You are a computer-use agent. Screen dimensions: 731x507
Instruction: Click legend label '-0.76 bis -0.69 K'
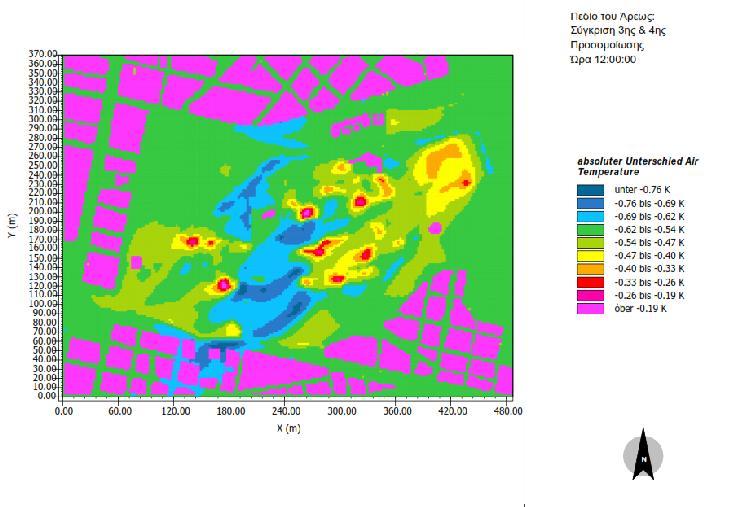[649, 204]
